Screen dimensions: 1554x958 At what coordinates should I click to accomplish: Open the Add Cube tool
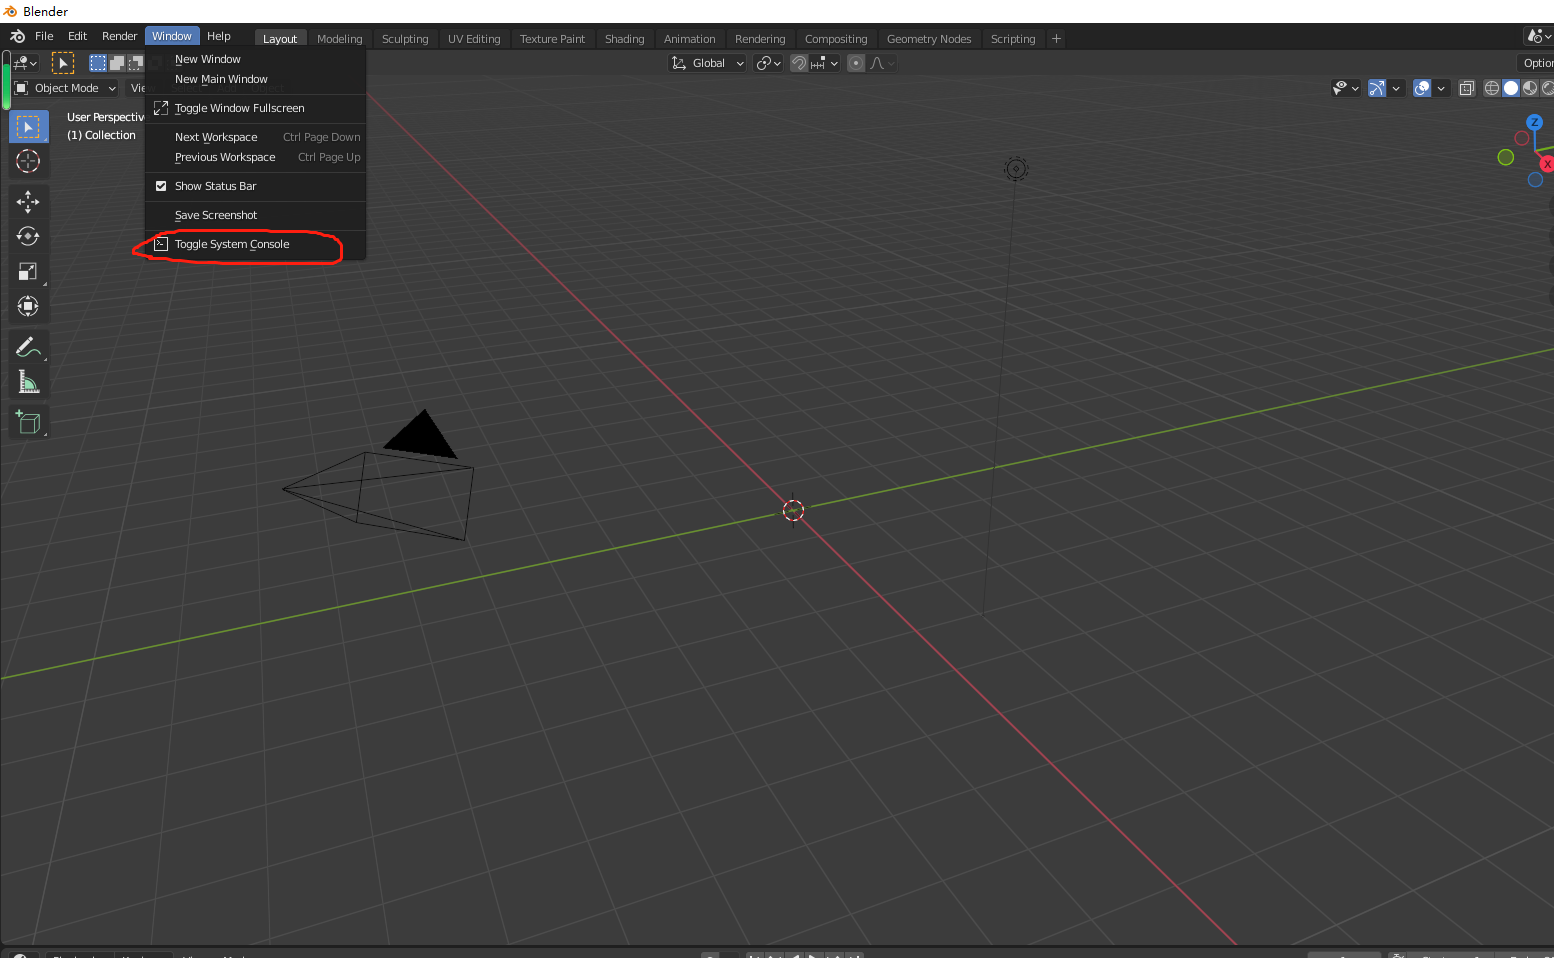point(28,421)
